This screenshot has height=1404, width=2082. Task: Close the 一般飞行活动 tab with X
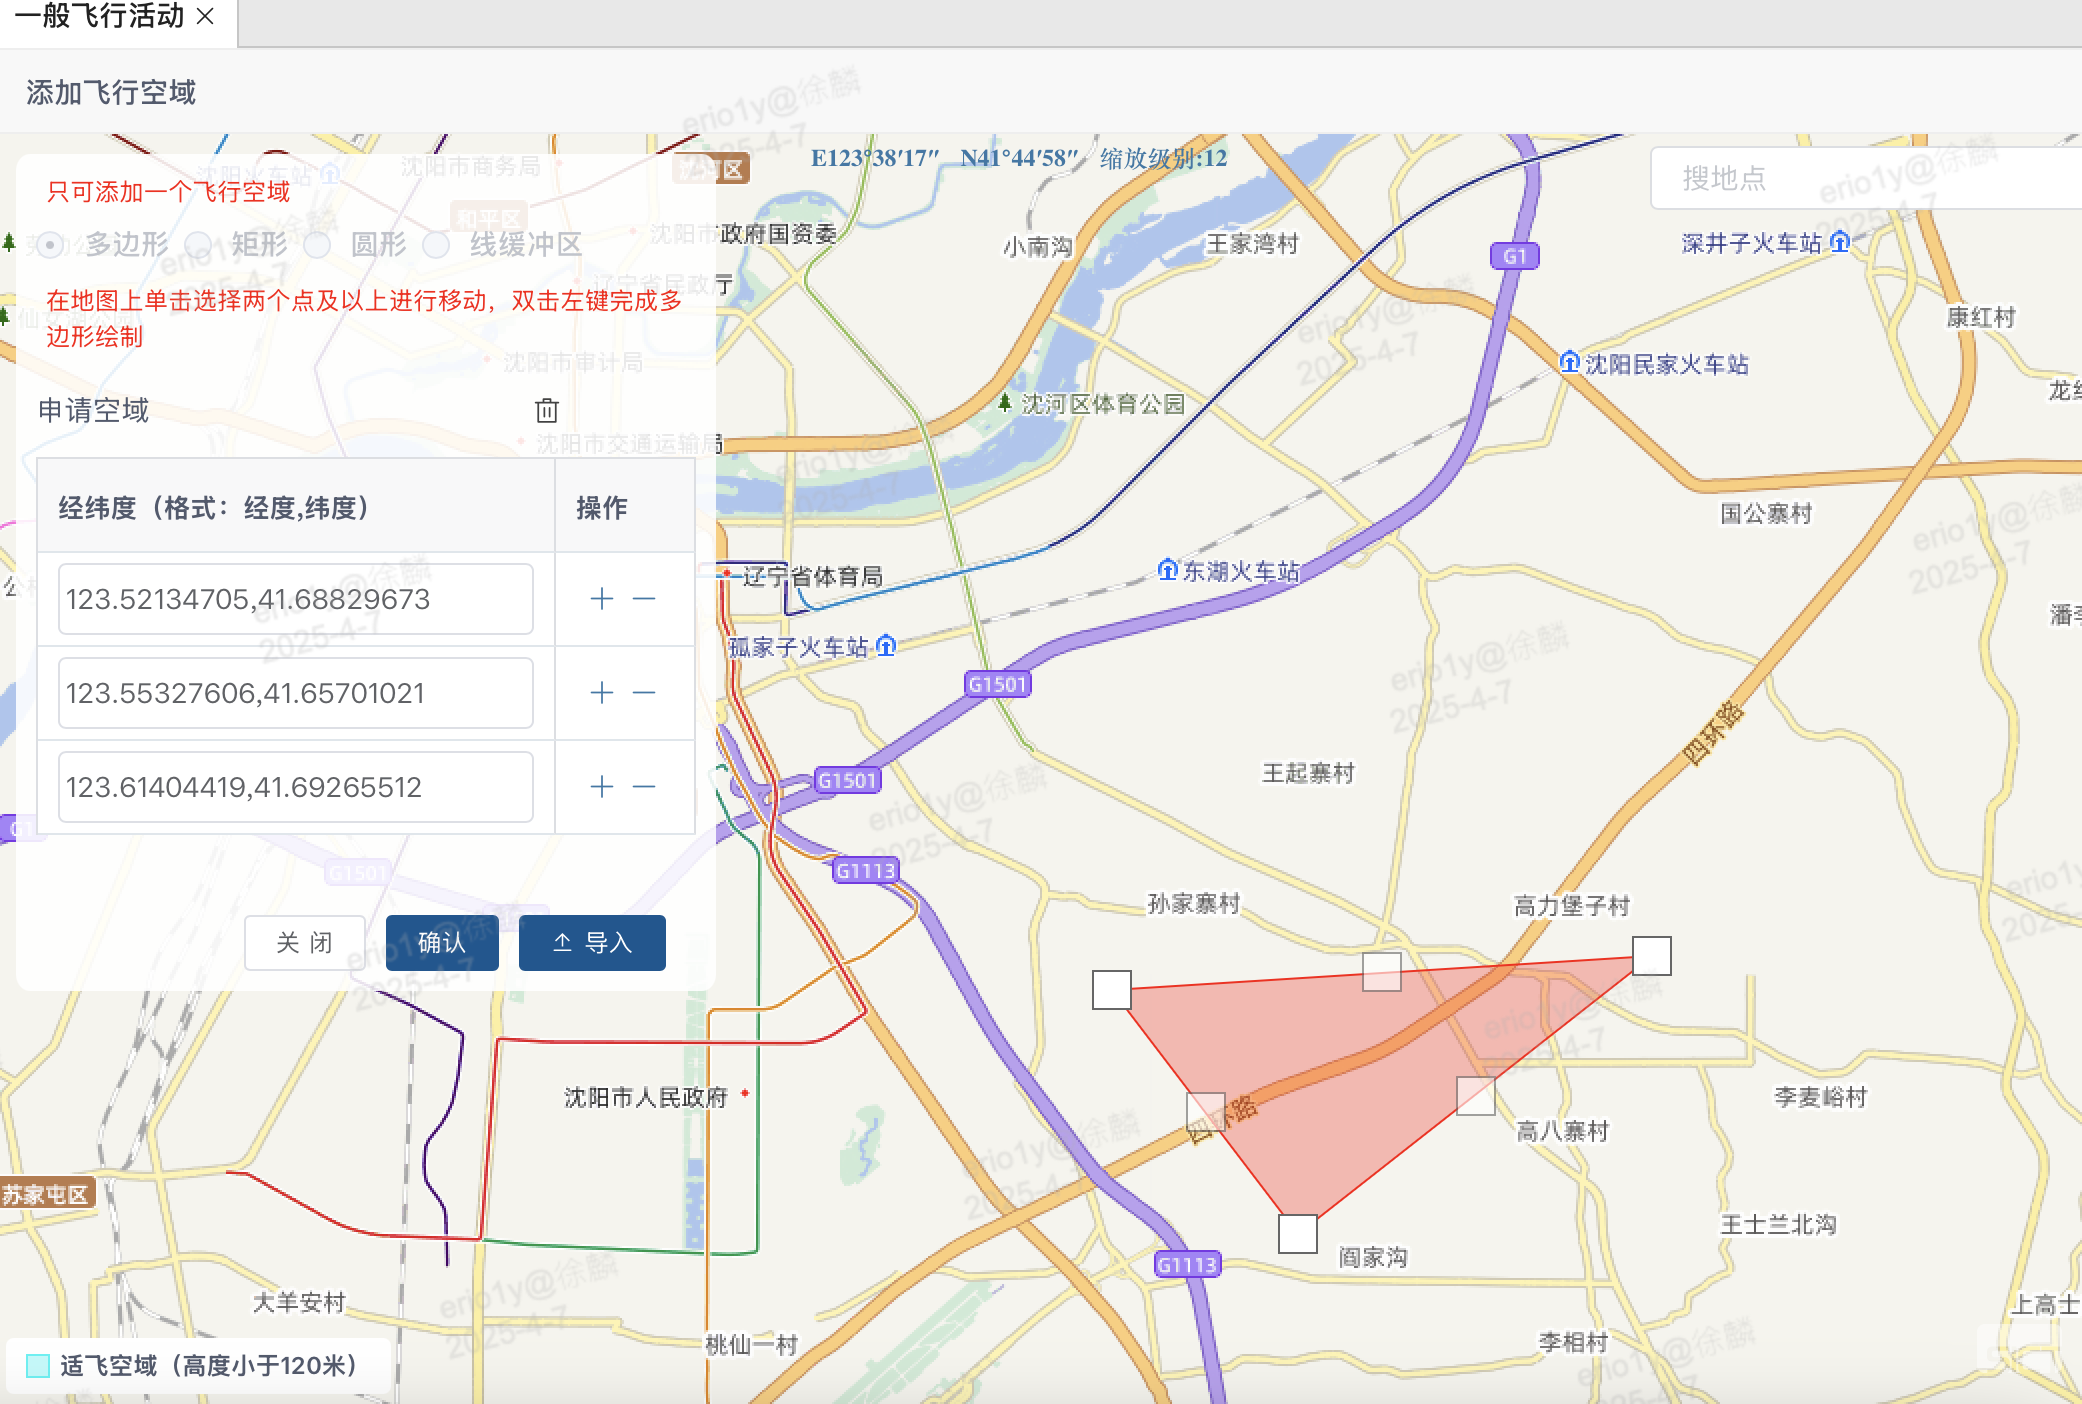[206, 17]
